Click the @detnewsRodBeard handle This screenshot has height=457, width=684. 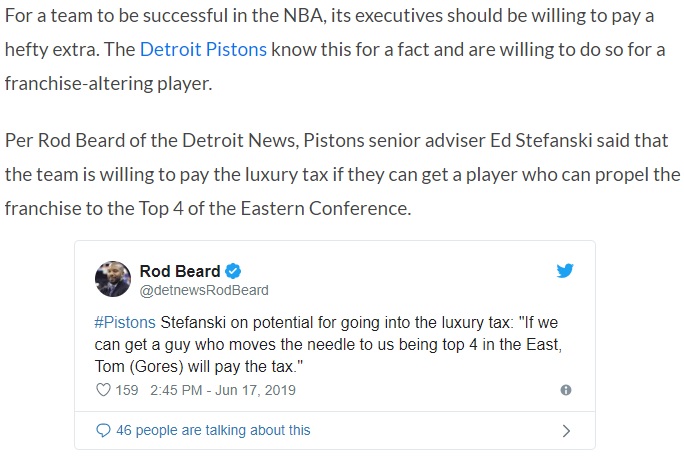pos(204,290)
